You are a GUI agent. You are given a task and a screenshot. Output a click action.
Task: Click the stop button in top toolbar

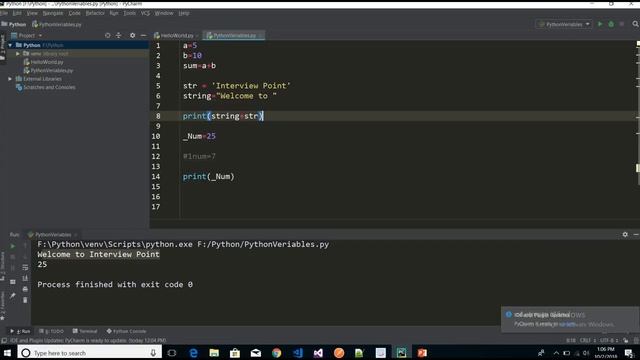point(622,24)
